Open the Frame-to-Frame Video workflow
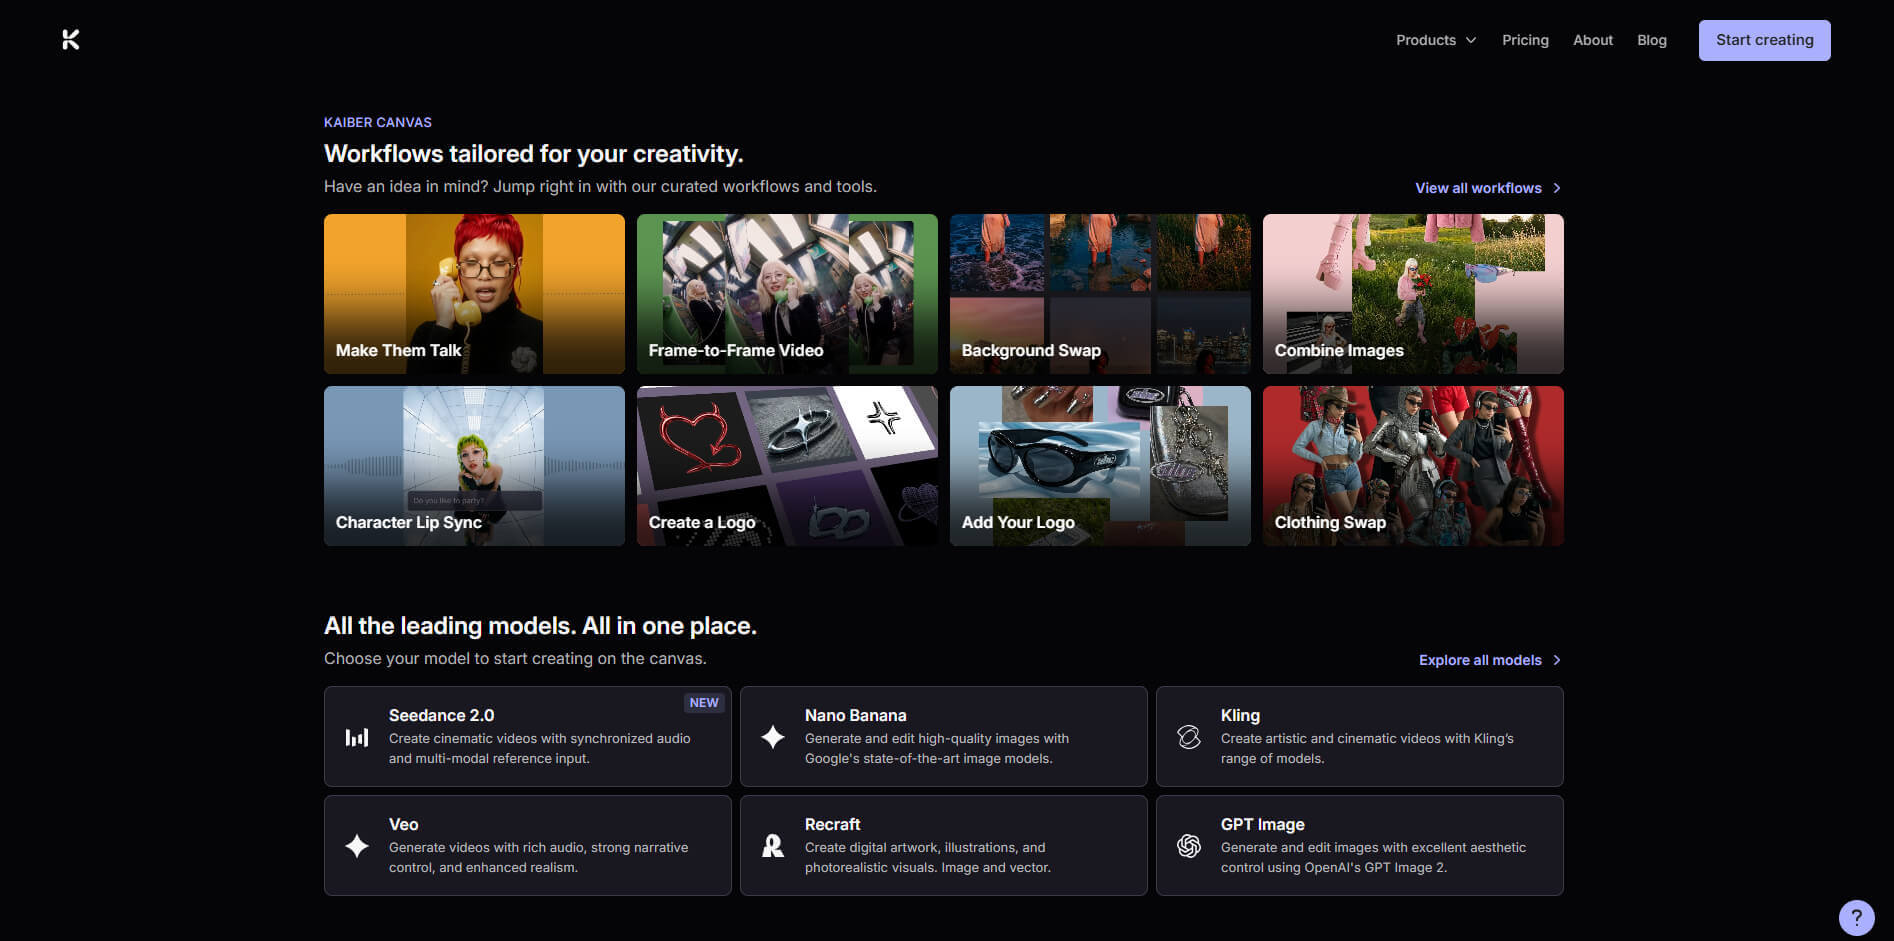1894x941 pixels. click(x=787, y=294)
